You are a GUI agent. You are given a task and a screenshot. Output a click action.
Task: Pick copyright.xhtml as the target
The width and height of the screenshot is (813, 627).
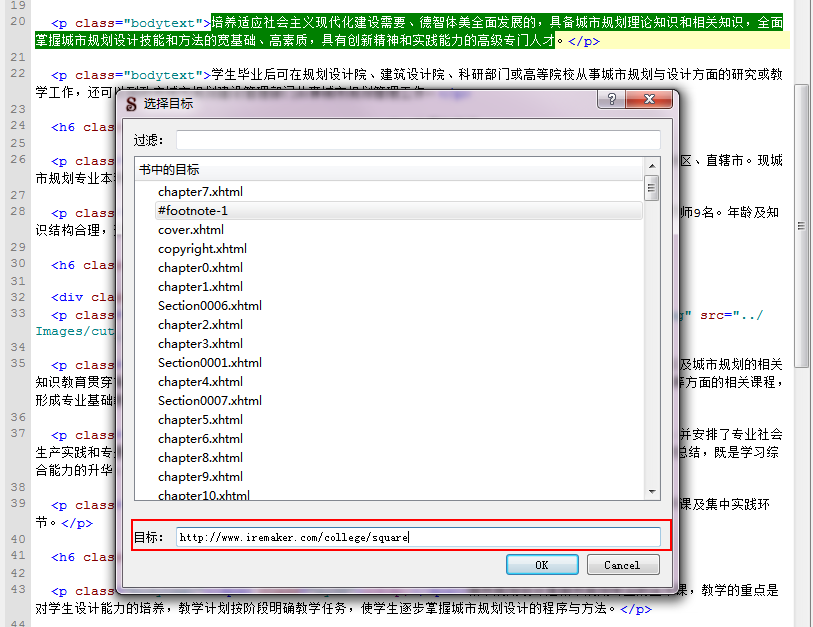202,248
